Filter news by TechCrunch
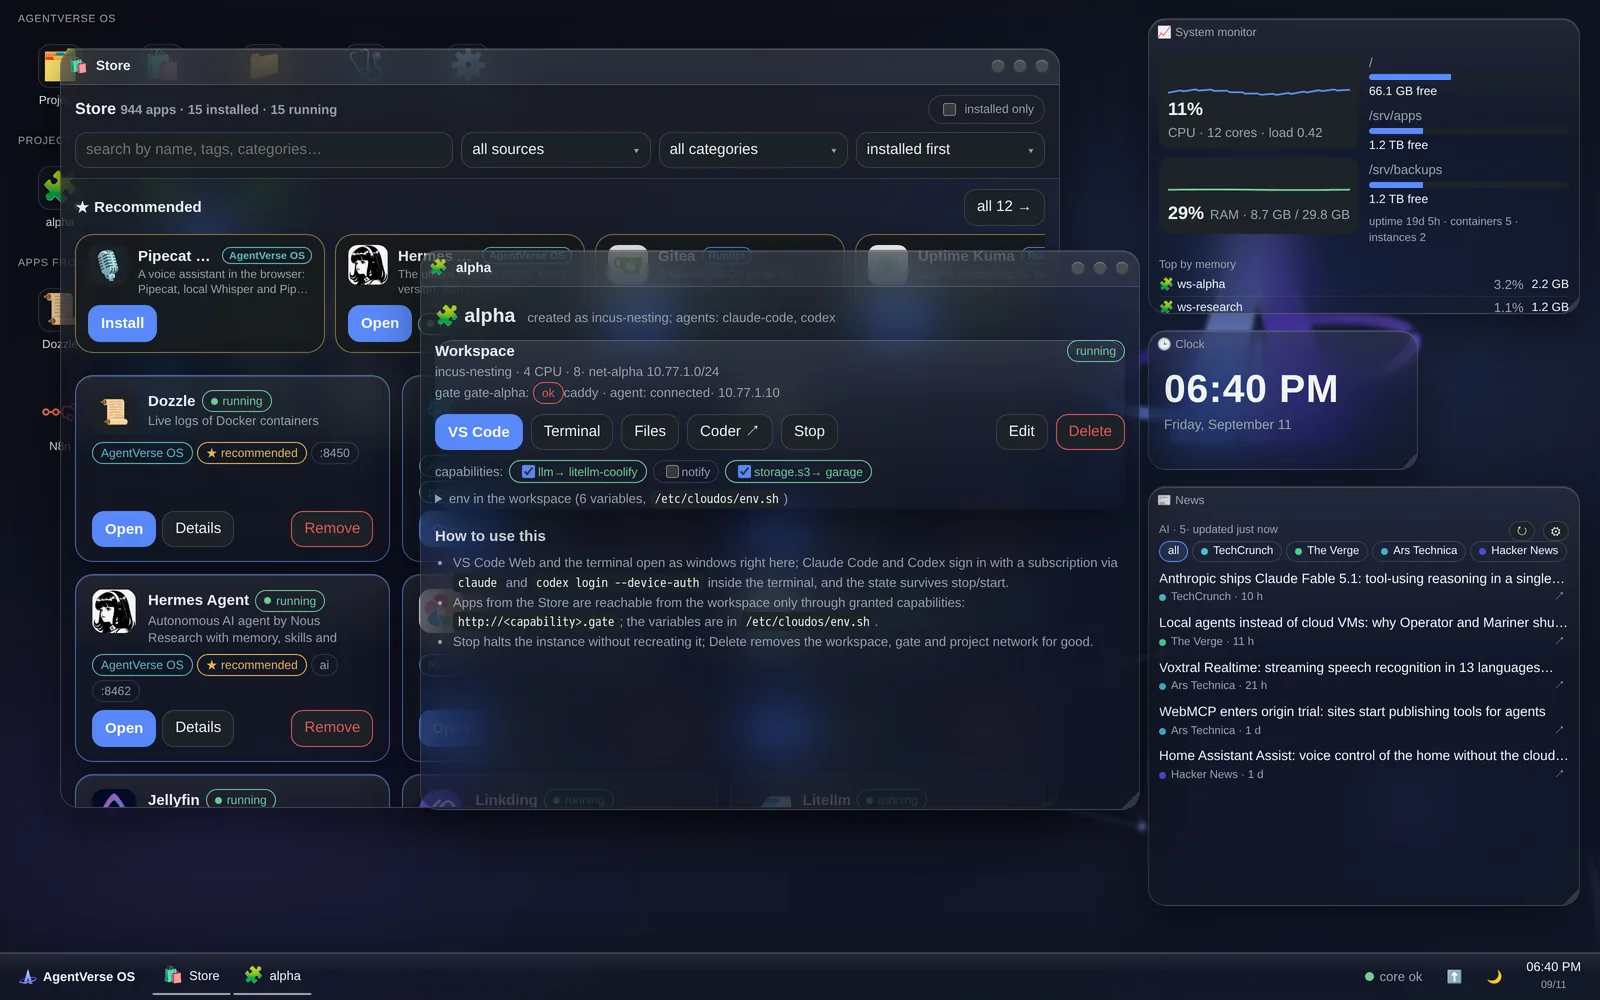The width and height of the screenshot is (1600, 1000). click(1236, 551)
